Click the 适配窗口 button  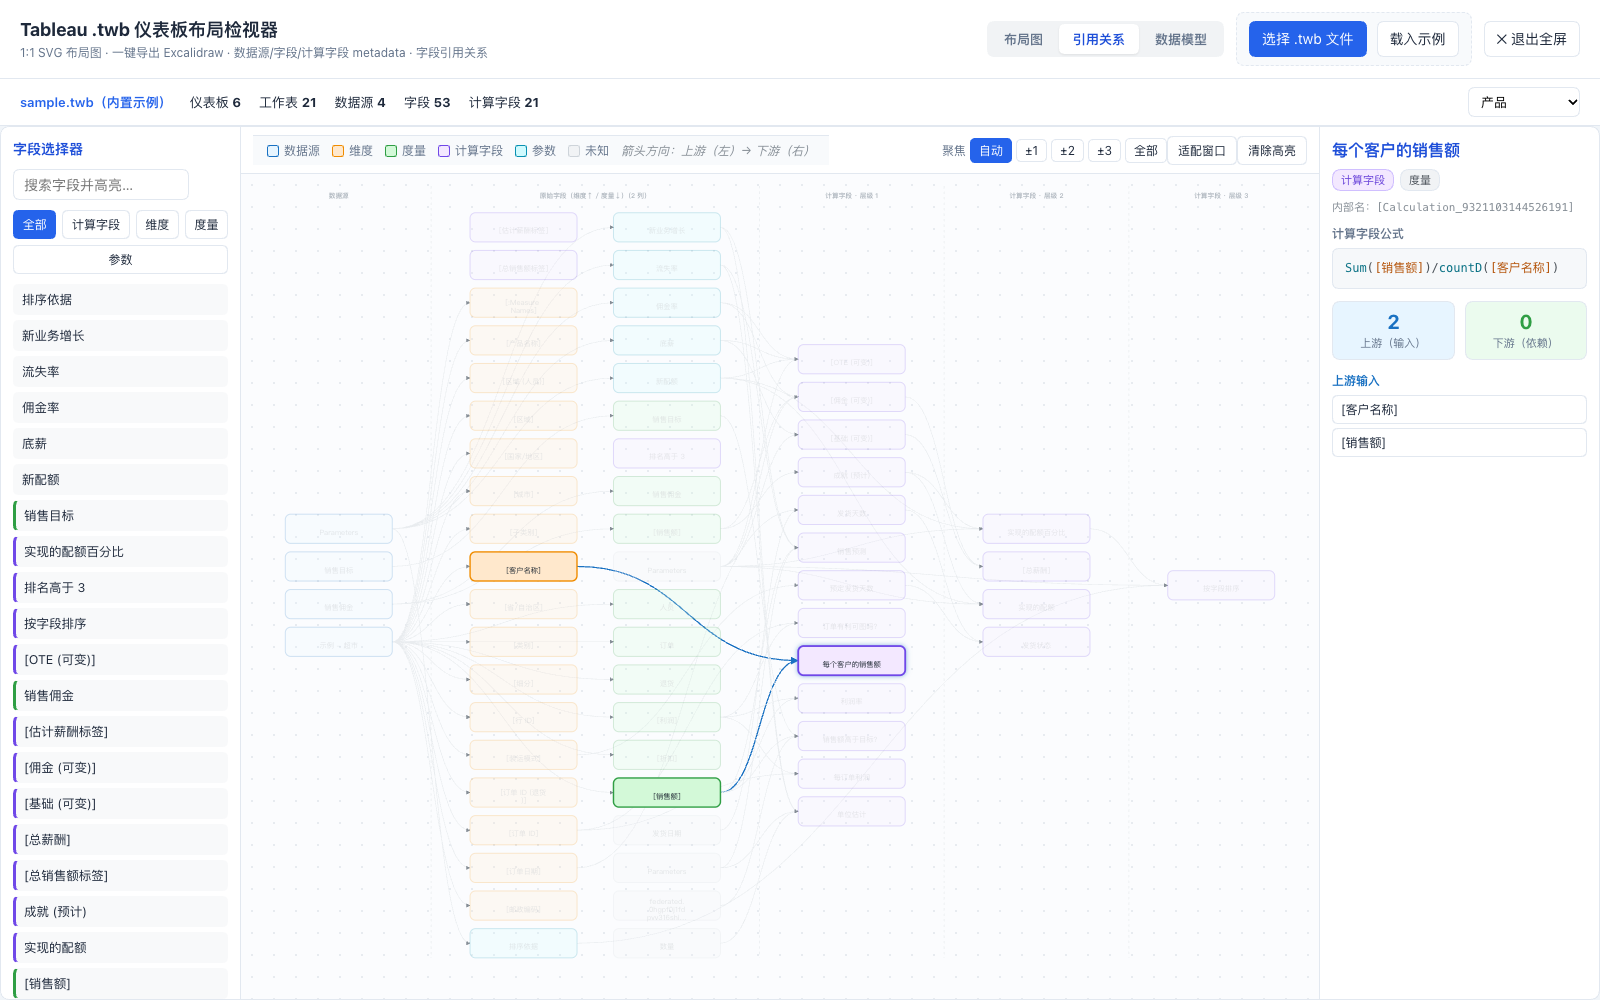tap(1201, 151)
